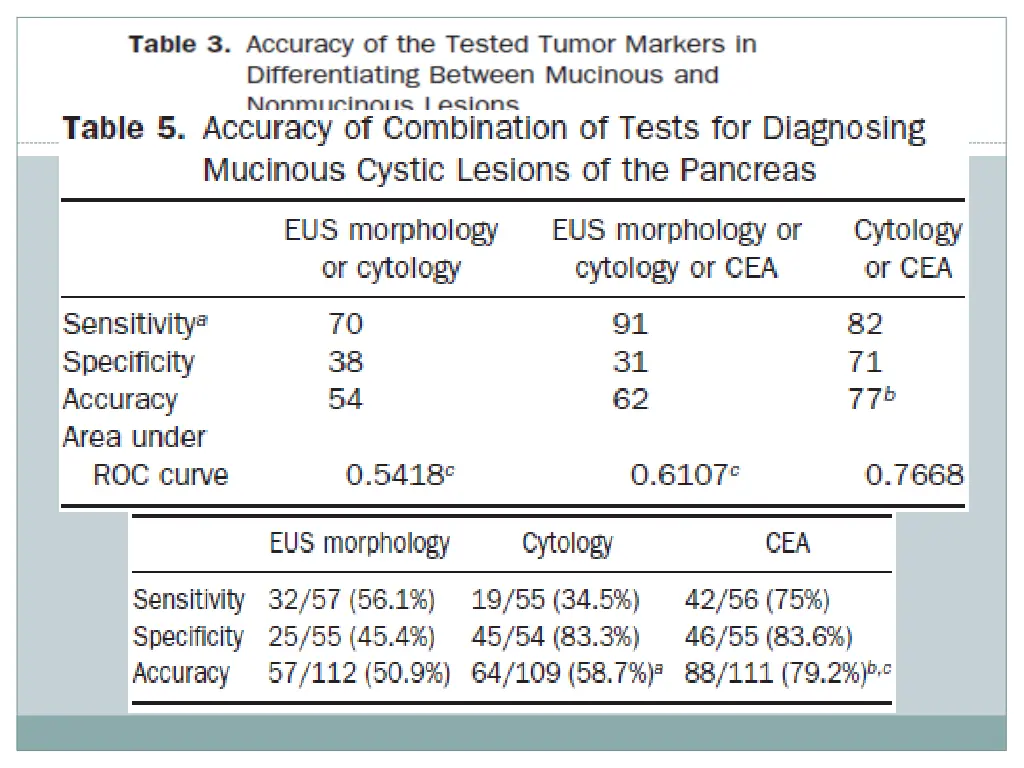The image size is (1024, 768).
Task: Click the "57/112 (50.9%)" EUS accuracy cell
Action: coord(358,674)
